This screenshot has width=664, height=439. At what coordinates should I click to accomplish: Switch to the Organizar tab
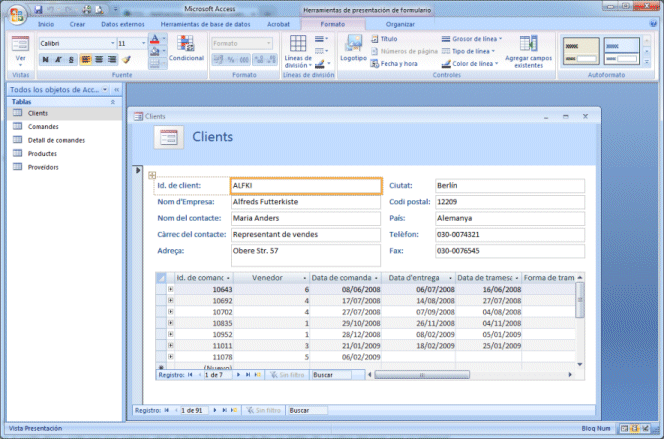(x=400, y=25)
